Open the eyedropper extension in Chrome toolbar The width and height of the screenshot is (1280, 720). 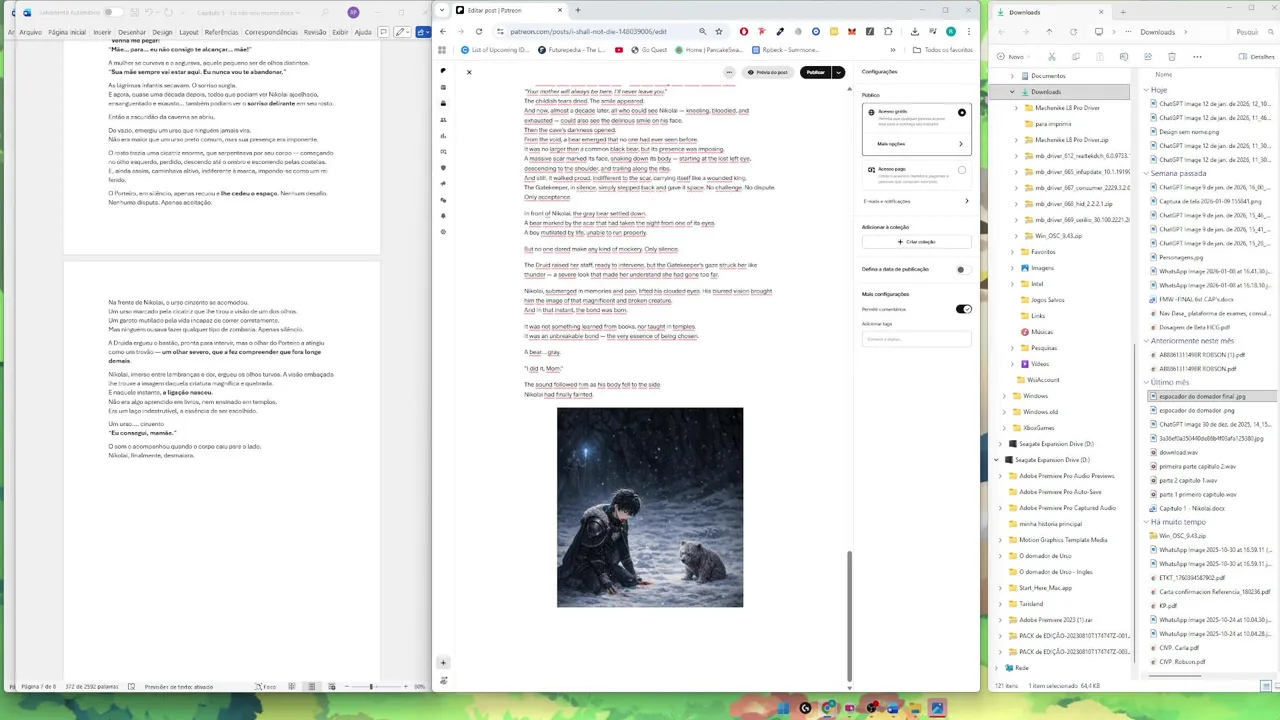pyautogui.click(x=780, y=31)
